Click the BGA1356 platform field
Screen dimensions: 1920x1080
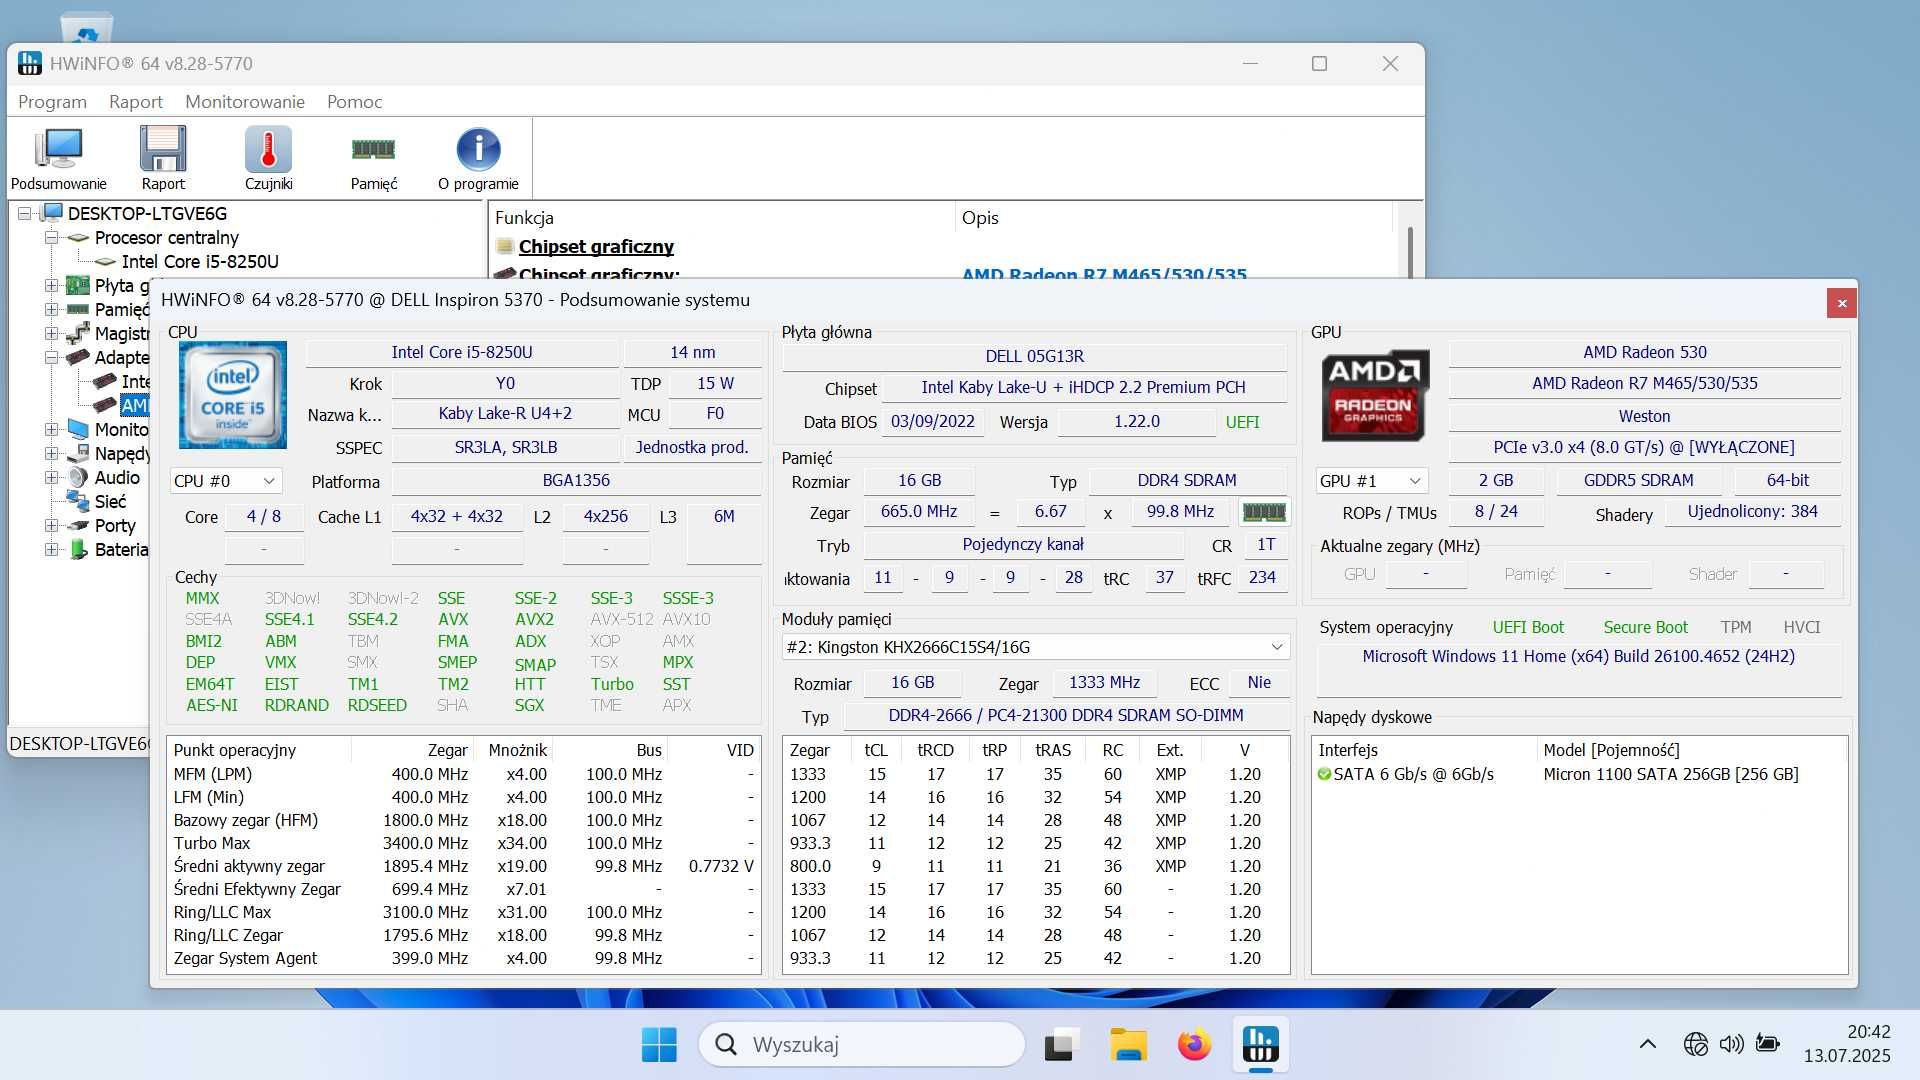coord(576,482)
